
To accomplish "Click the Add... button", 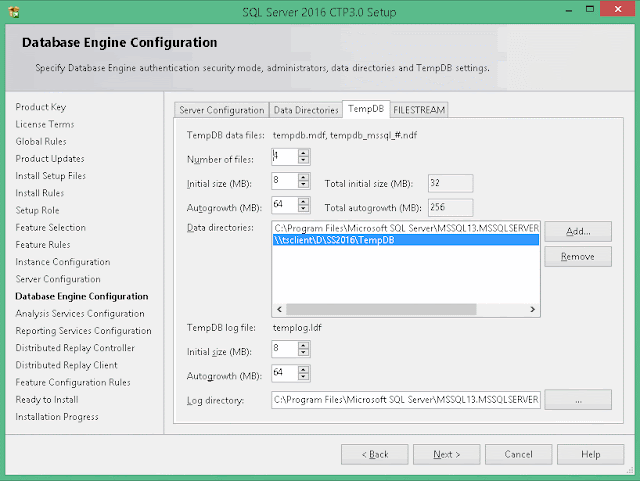I will [x=578, y=232].
